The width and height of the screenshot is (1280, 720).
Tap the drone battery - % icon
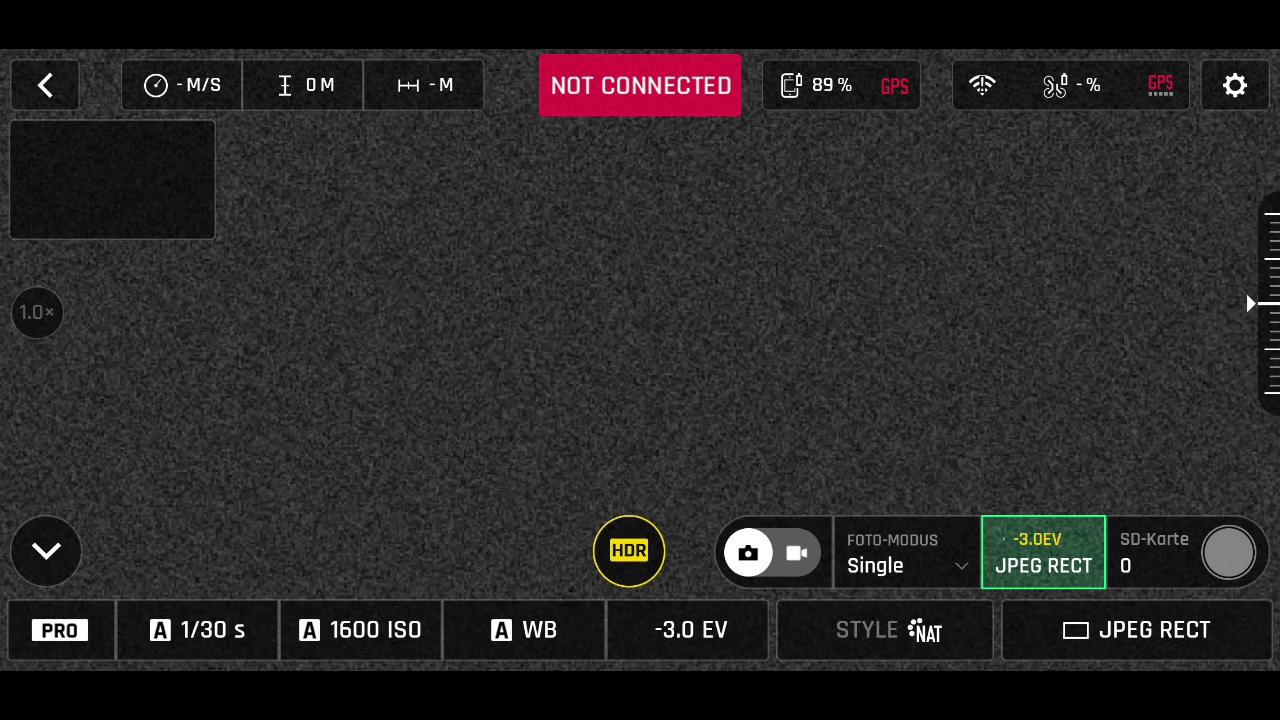[1070, 85]
